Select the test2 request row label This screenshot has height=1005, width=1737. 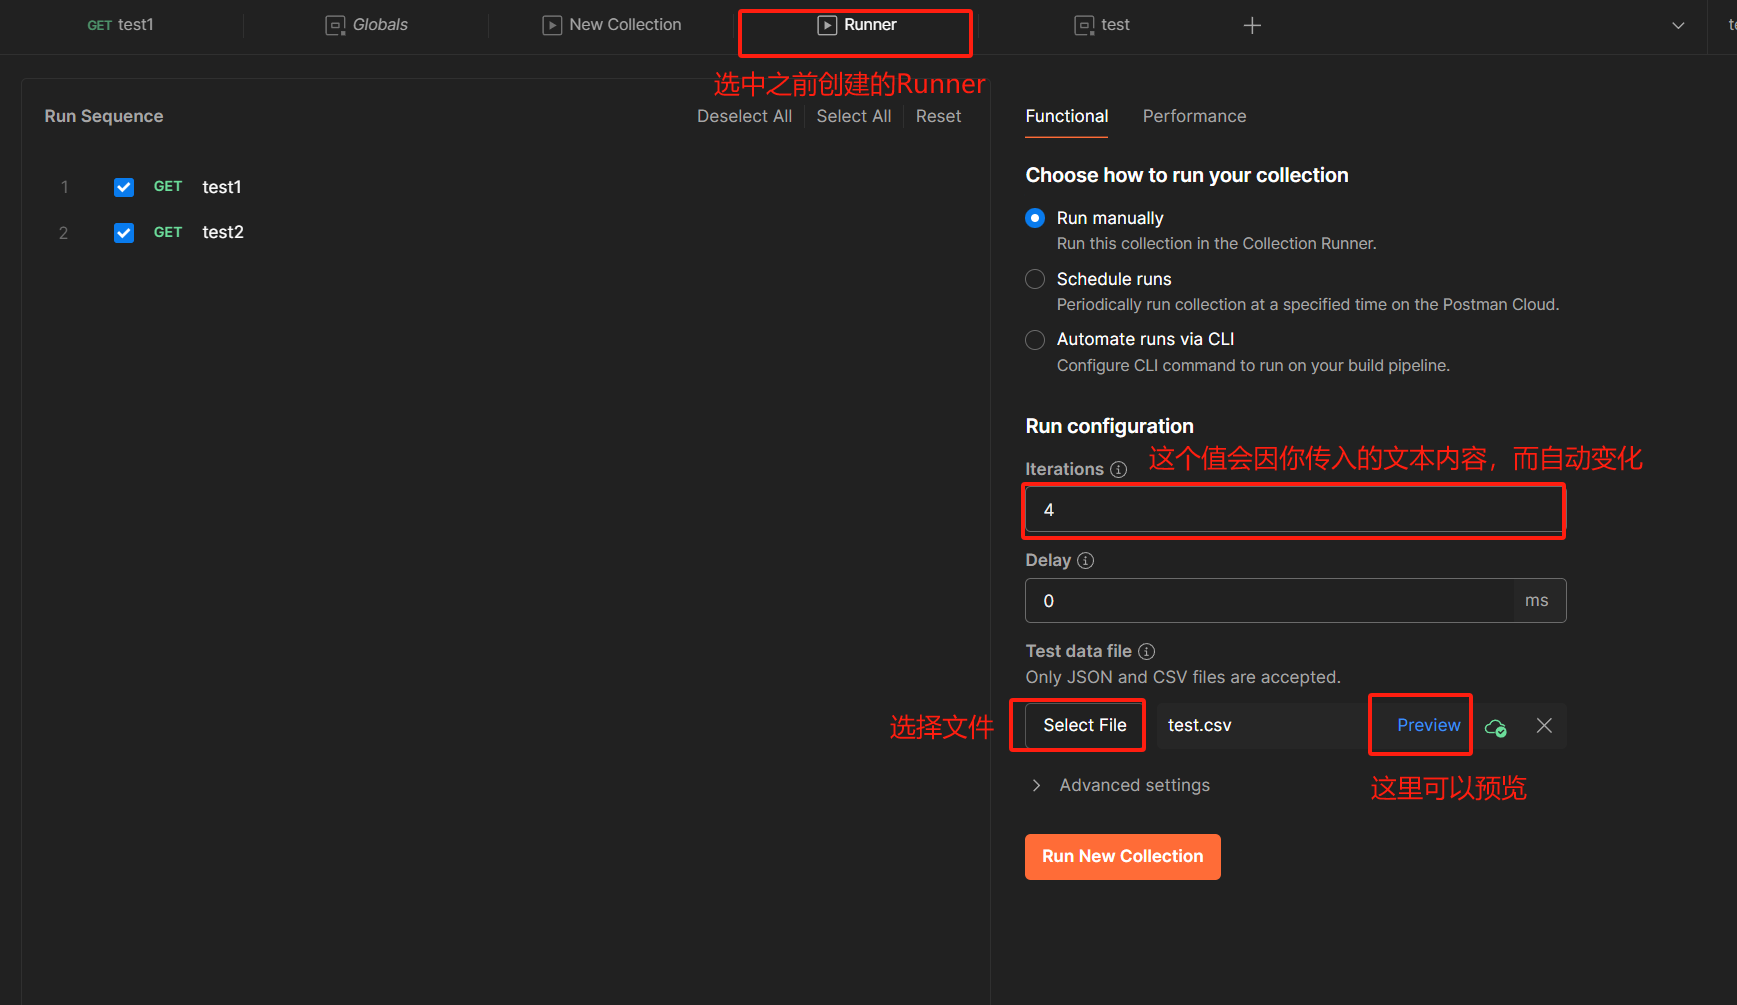(x=223, y=232)
